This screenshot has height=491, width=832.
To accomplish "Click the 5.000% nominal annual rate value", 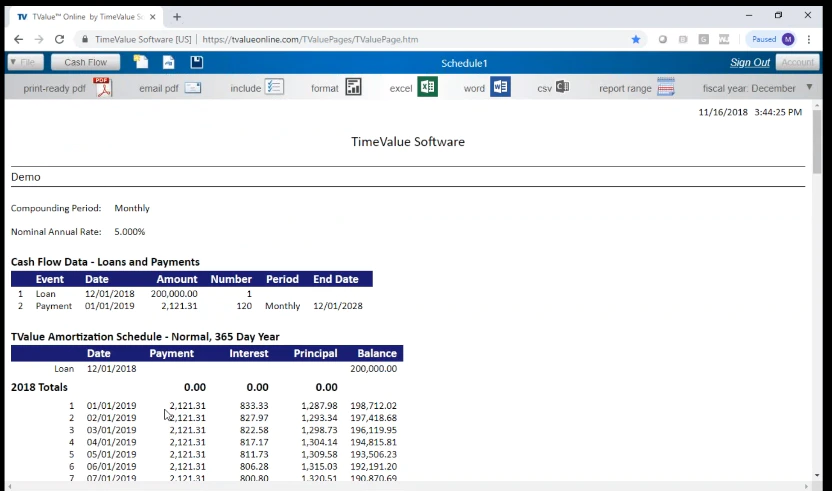I will tap(129, 231).
